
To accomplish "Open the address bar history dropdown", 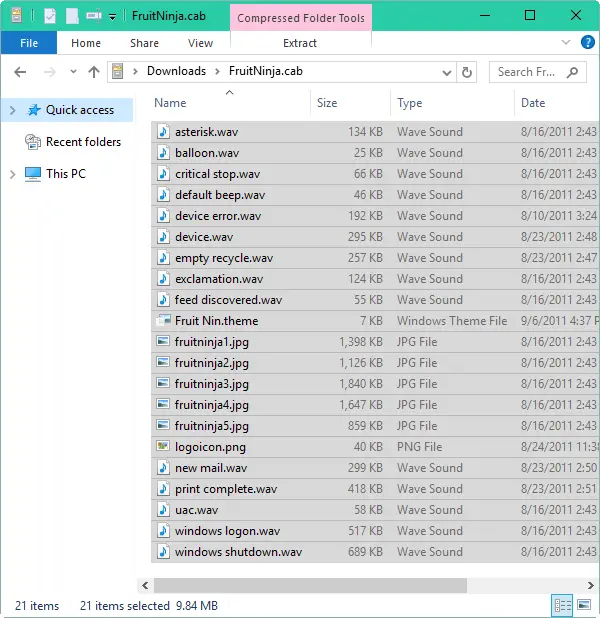I will [447, 73].
